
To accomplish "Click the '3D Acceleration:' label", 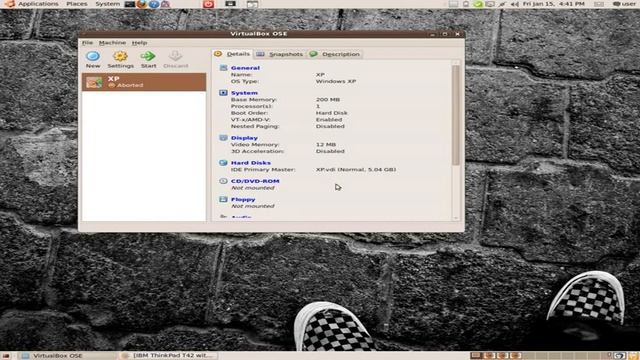I will (x=257, y=151).
